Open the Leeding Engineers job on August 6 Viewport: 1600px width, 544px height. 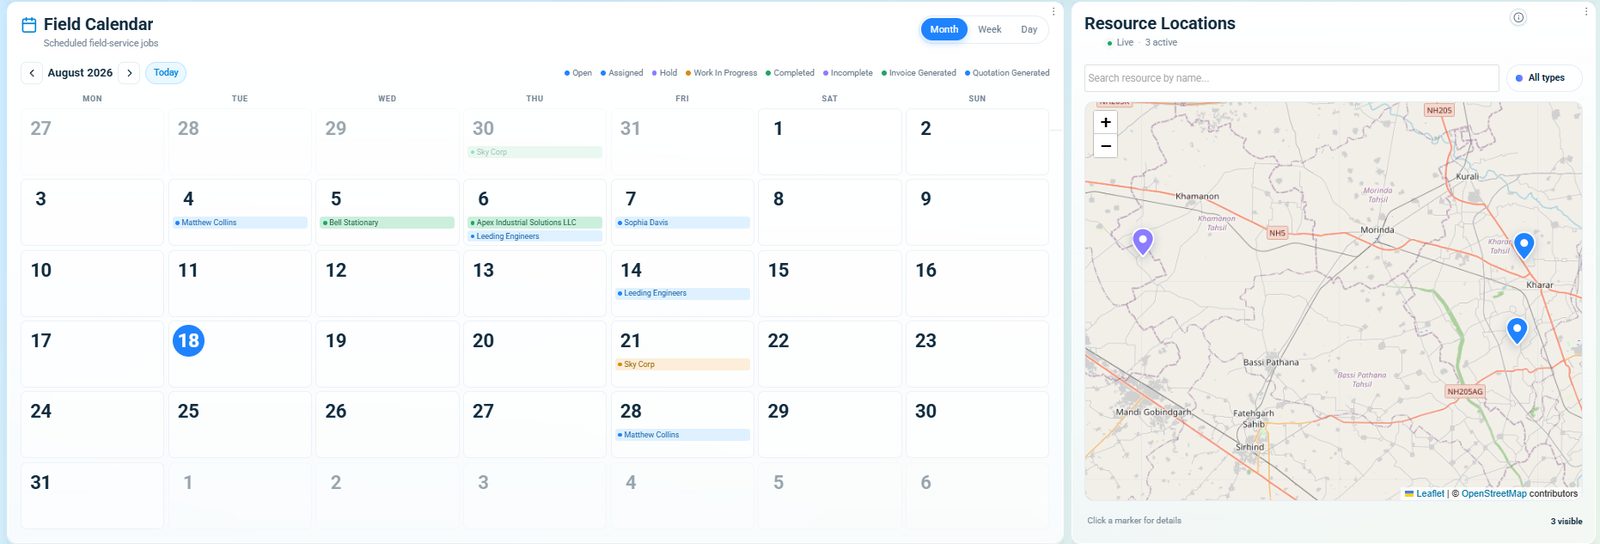[535, 237]
